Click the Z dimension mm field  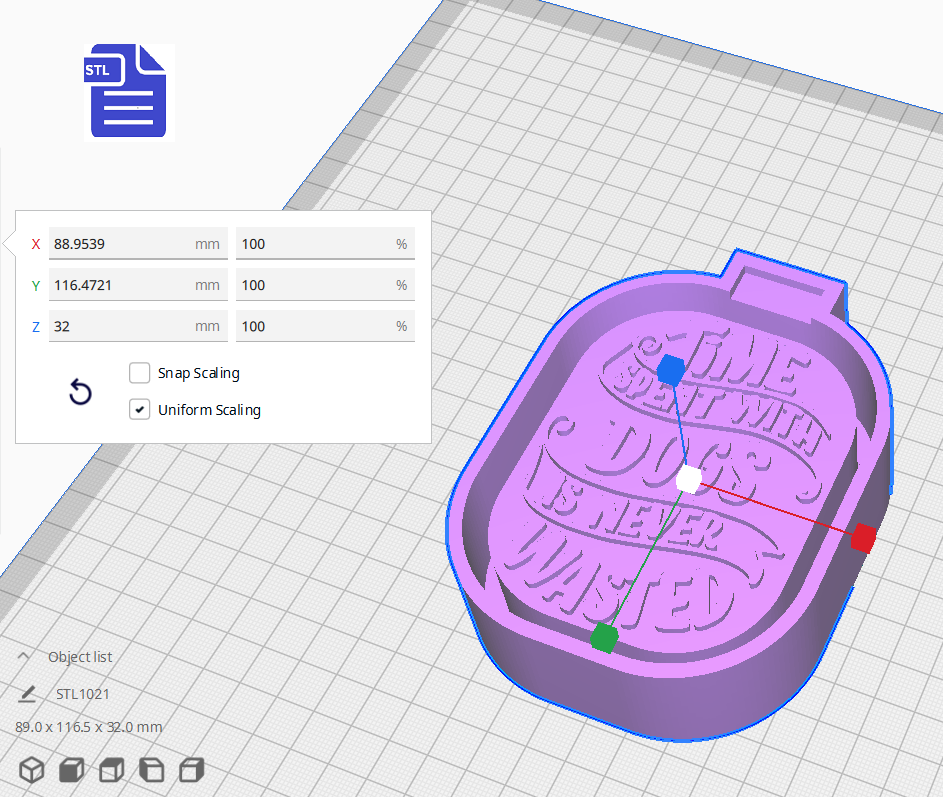point(137,325)
